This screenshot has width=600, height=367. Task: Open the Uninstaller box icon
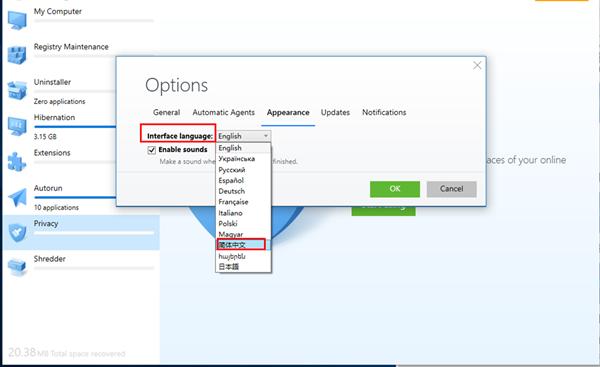coord(17,90)
